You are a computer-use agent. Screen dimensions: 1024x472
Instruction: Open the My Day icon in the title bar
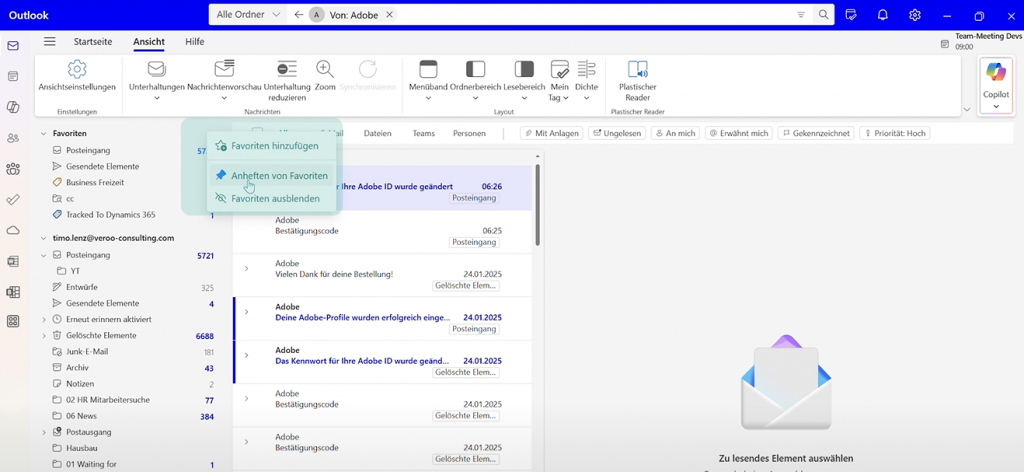pos(851,14)
